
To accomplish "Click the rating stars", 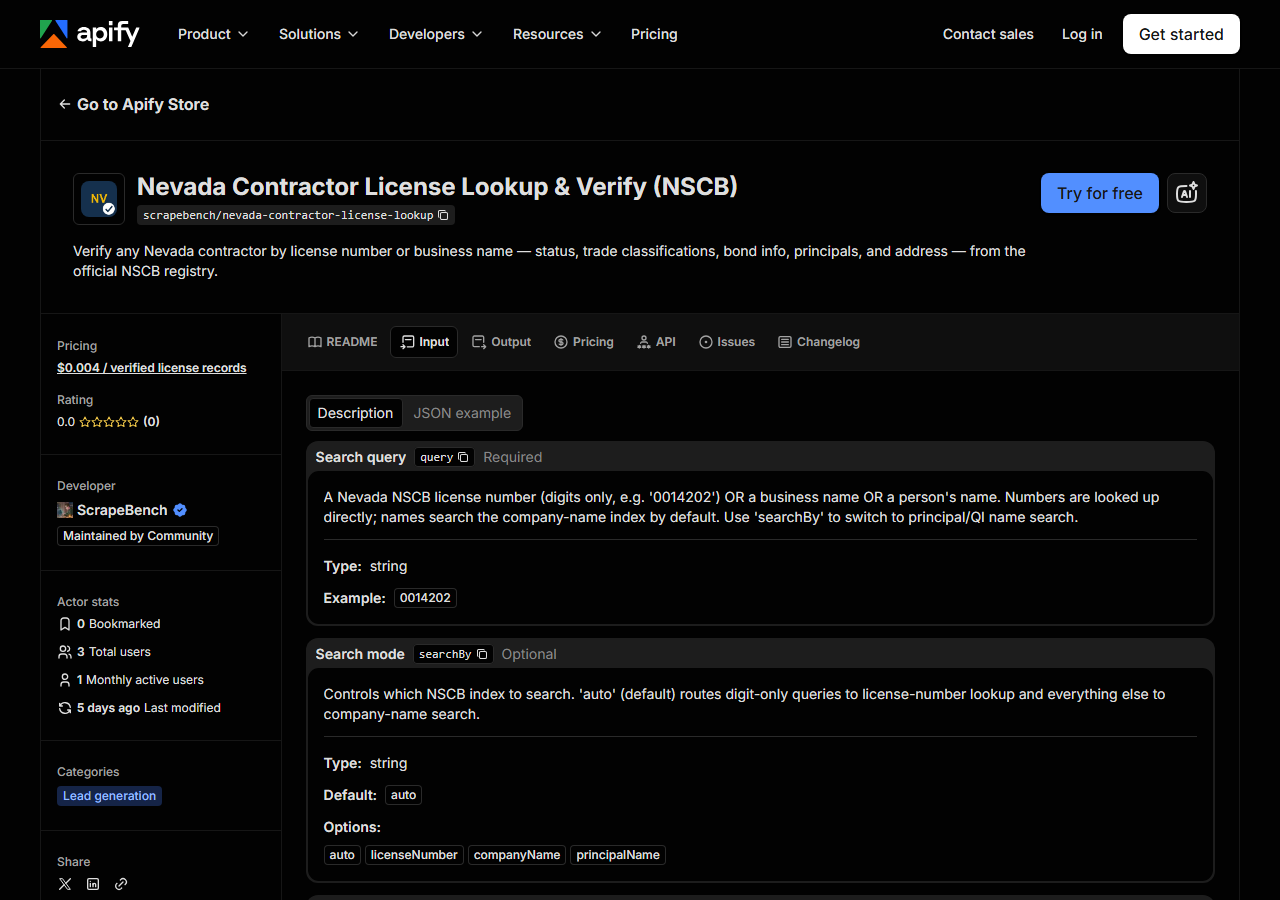I will click(109, 422).
